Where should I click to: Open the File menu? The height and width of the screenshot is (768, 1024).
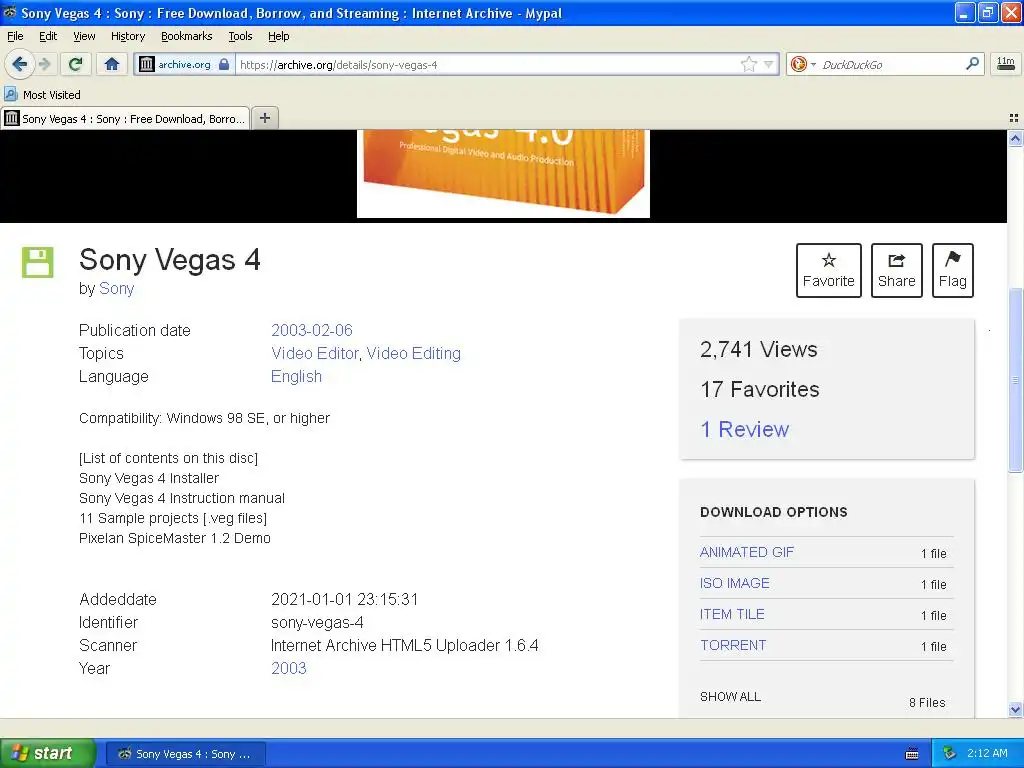pyautogui.click(x=15, y=36)
